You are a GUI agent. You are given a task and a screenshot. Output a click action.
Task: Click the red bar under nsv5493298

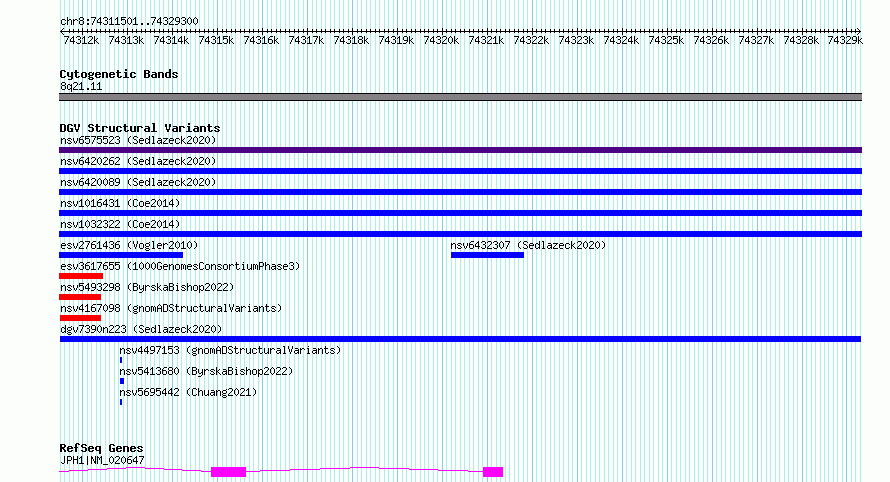(80, 297)
